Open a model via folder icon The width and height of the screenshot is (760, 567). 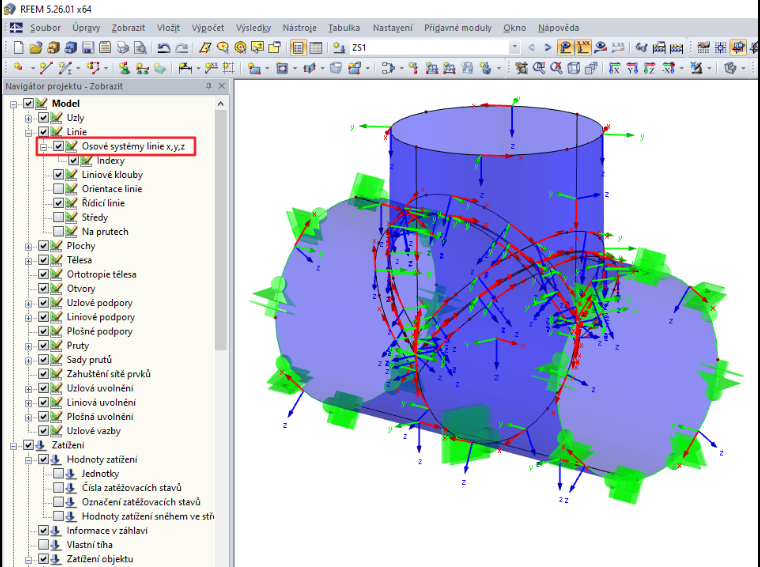[36, 47]
